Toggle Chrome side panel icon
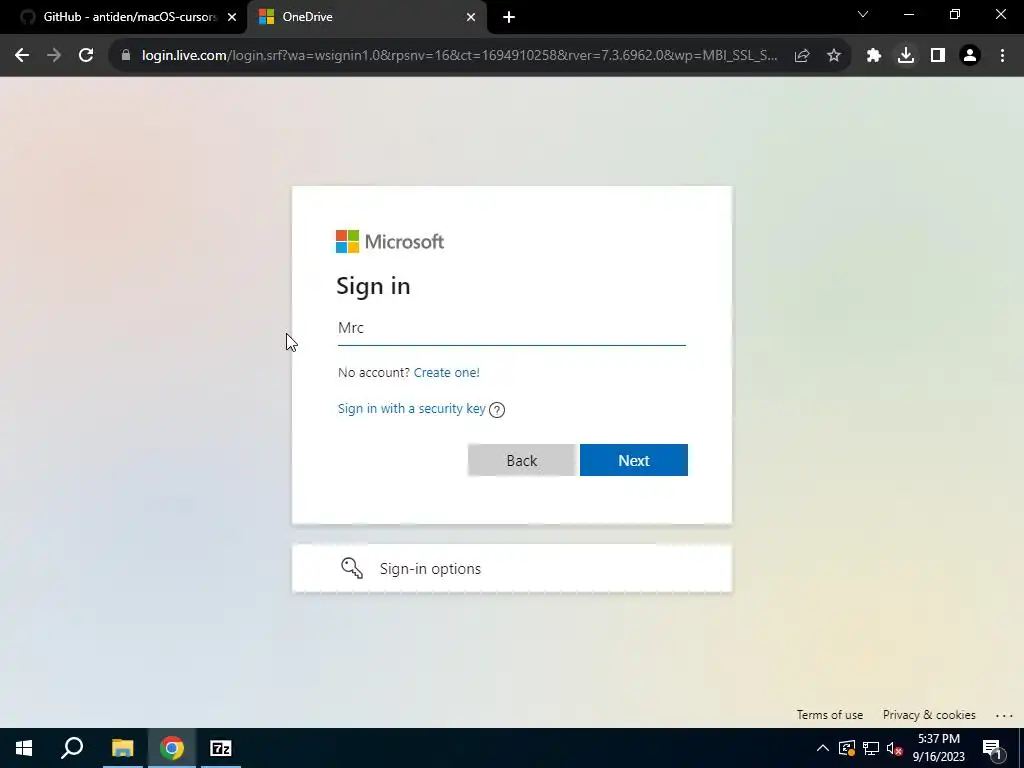This screenshot has width=1024, height=768. click(938, 56)
